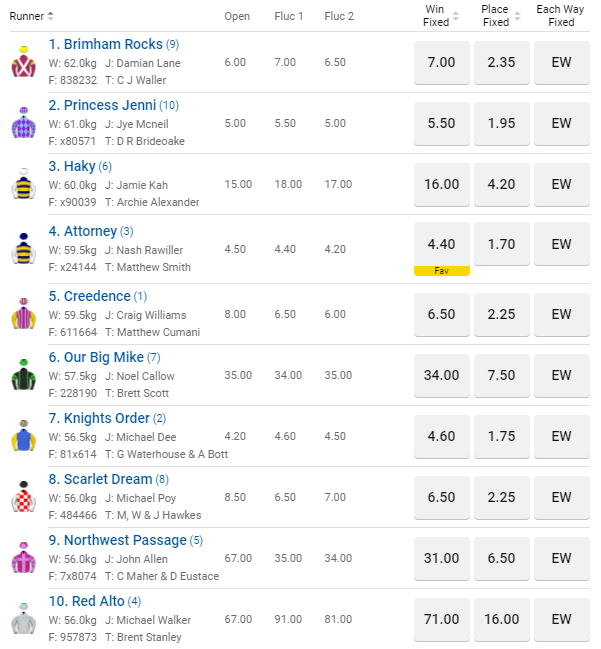Image resolution: width=601 pixels, height=649 pixels.
Task: Select Red Alto place odds 16.00
Action: [501, 619]
